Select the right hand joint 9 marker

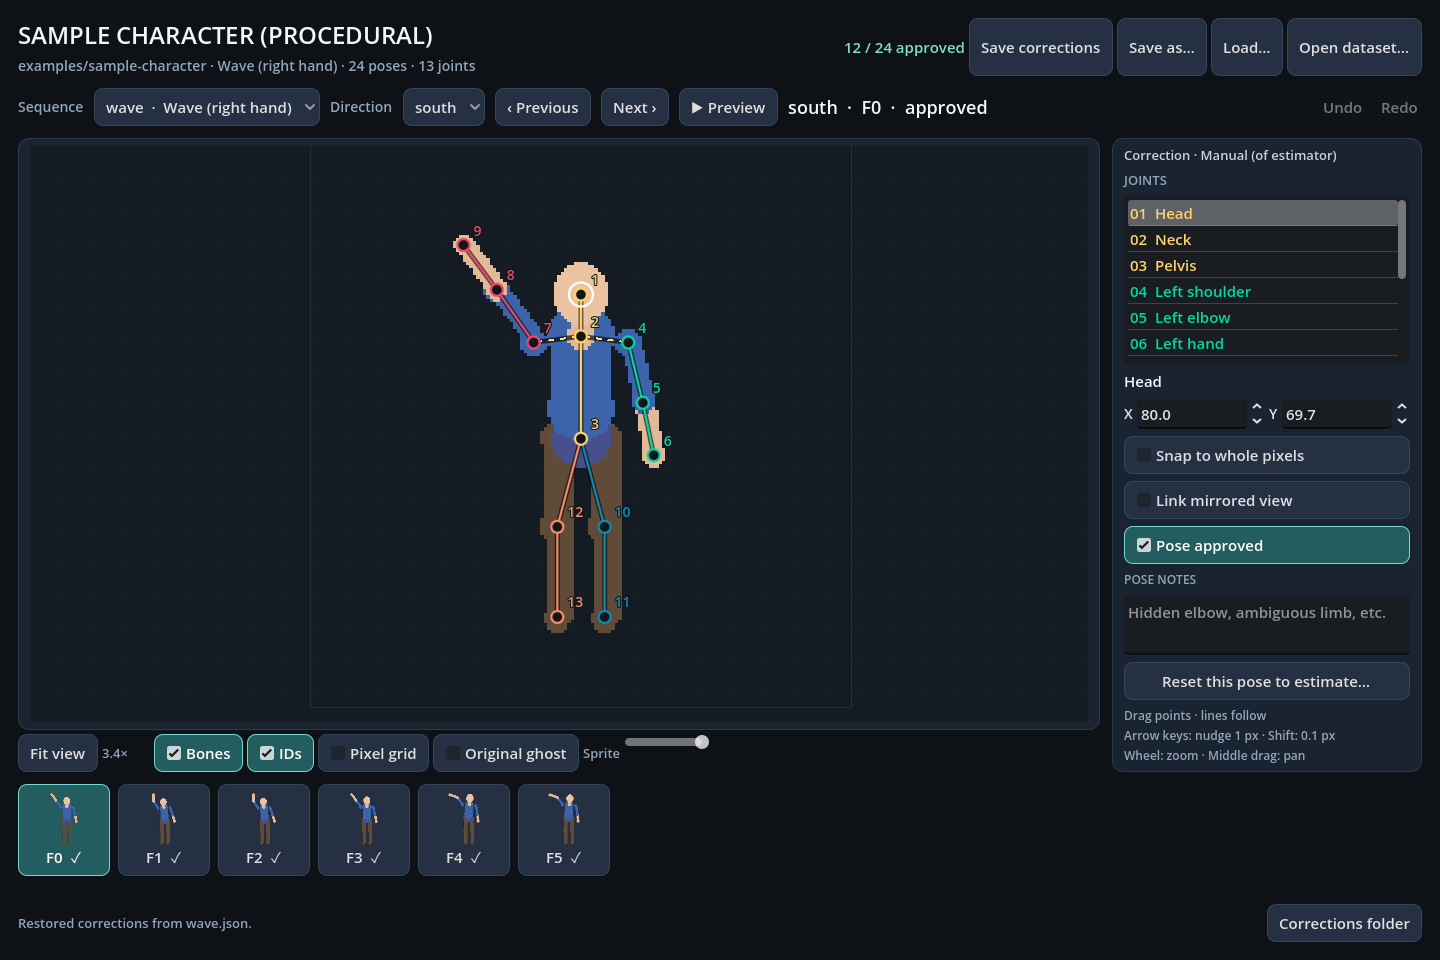(463, 244)
